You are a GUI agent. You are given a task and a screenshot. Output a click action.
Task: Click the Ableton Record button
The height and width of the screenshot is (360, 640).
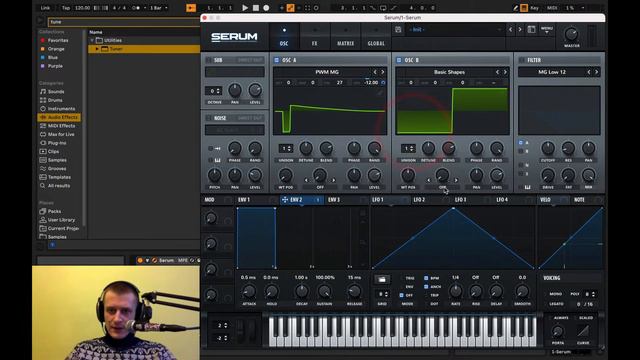(x=266, y=8)
